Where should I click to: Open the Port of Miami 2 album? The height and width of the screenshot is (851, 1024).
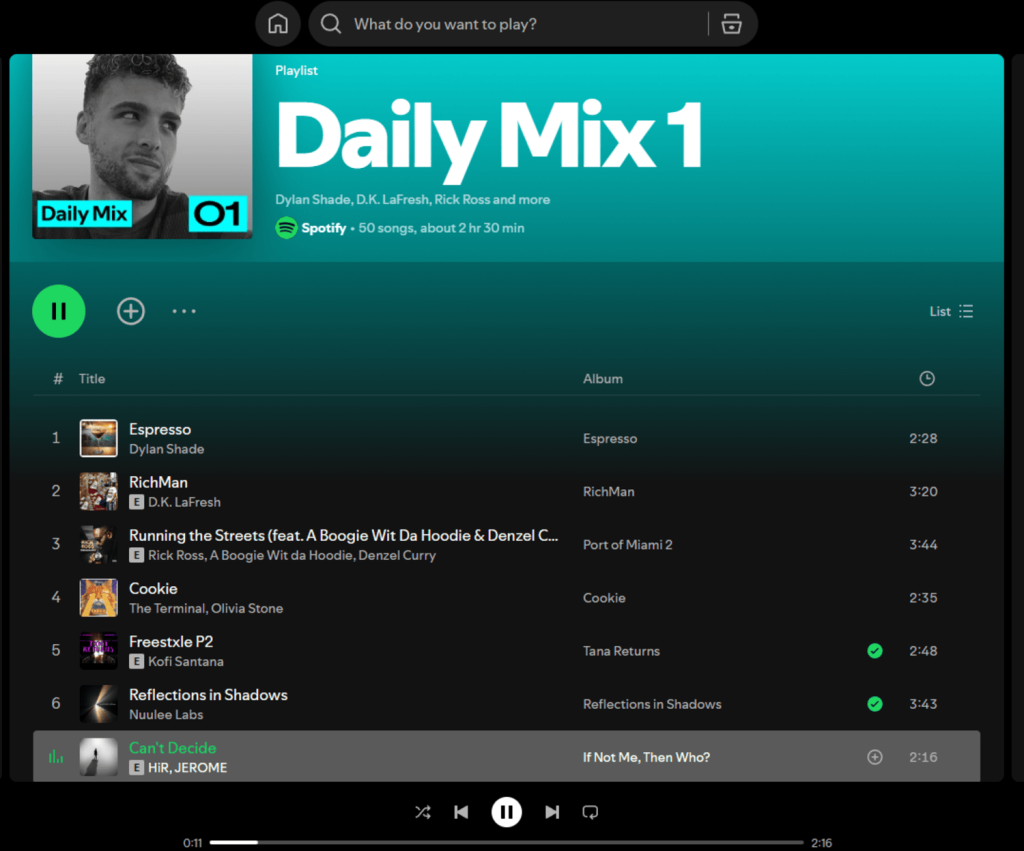tap(628, 545)
